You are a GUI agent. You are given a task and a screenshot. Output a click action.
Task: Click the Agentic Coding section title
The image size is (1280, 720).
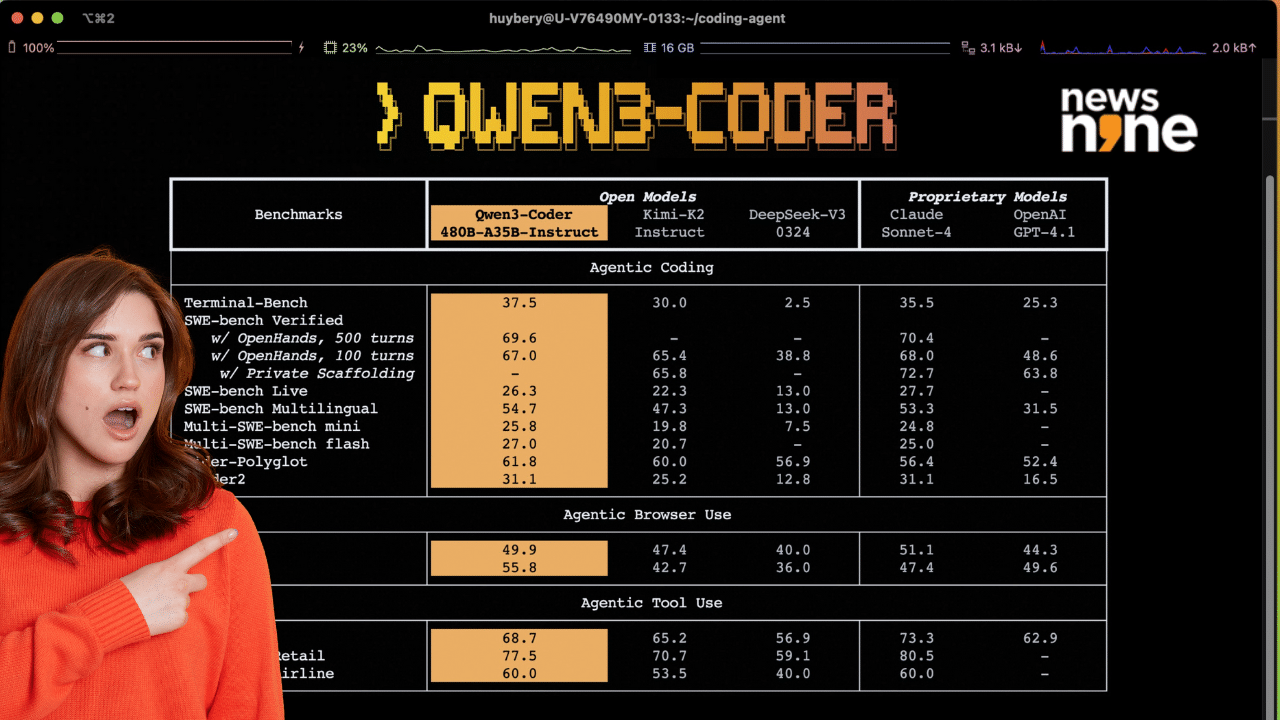click(x=651, y=267)
